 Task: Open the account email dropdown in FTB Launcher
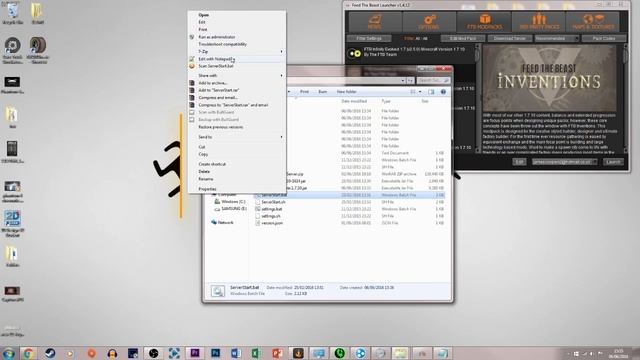[x=564, y=162]
